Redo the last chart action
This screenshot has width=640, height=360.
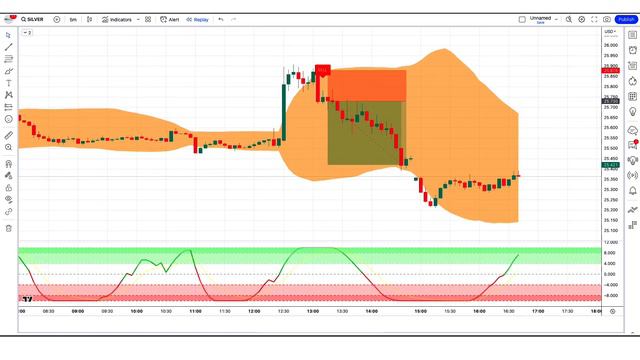pos(233,20)
